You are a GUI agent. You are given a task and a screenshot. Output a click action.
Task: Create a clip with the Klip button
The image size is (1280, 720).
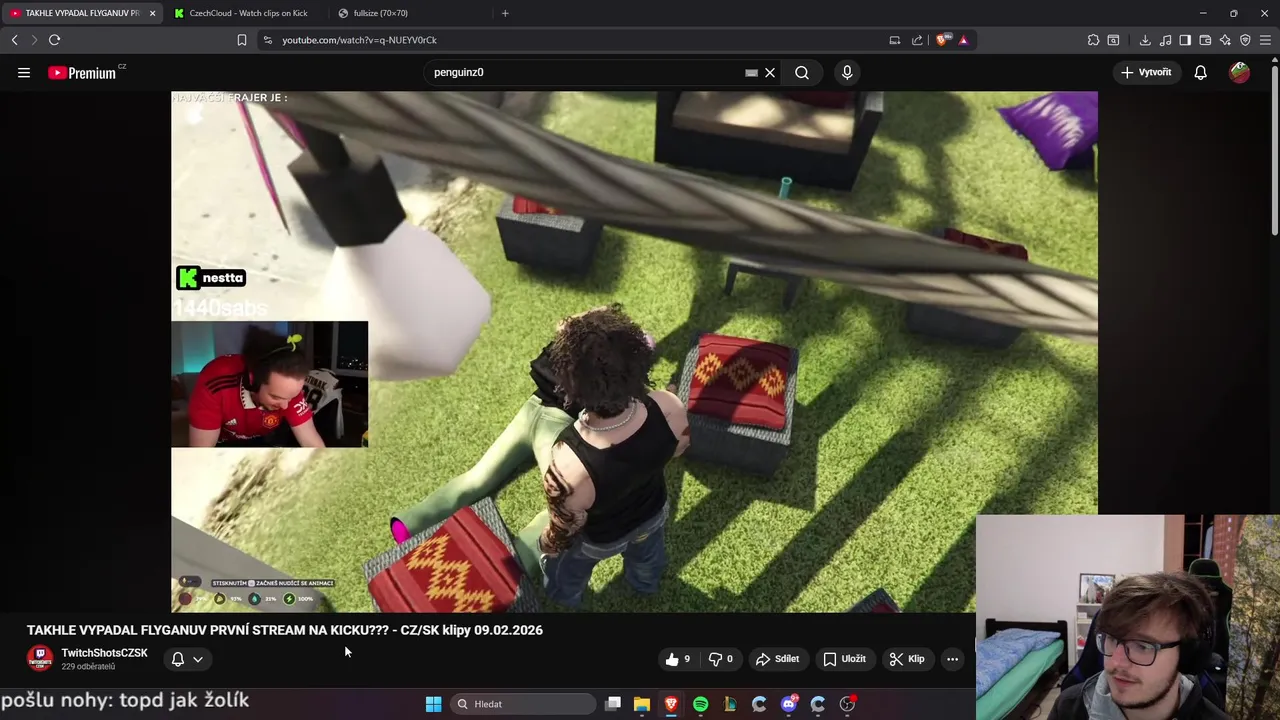point(907,659)
